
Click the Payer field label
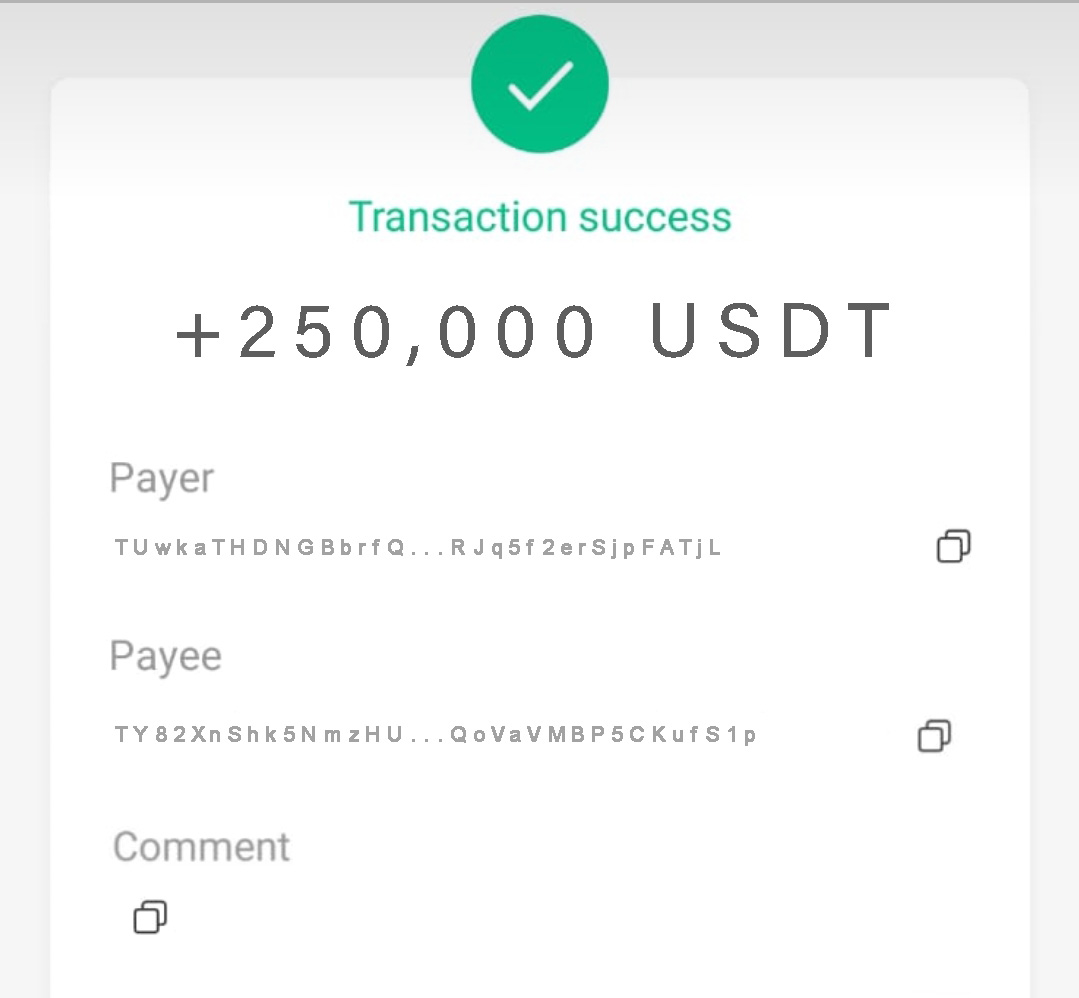(162, 478)
